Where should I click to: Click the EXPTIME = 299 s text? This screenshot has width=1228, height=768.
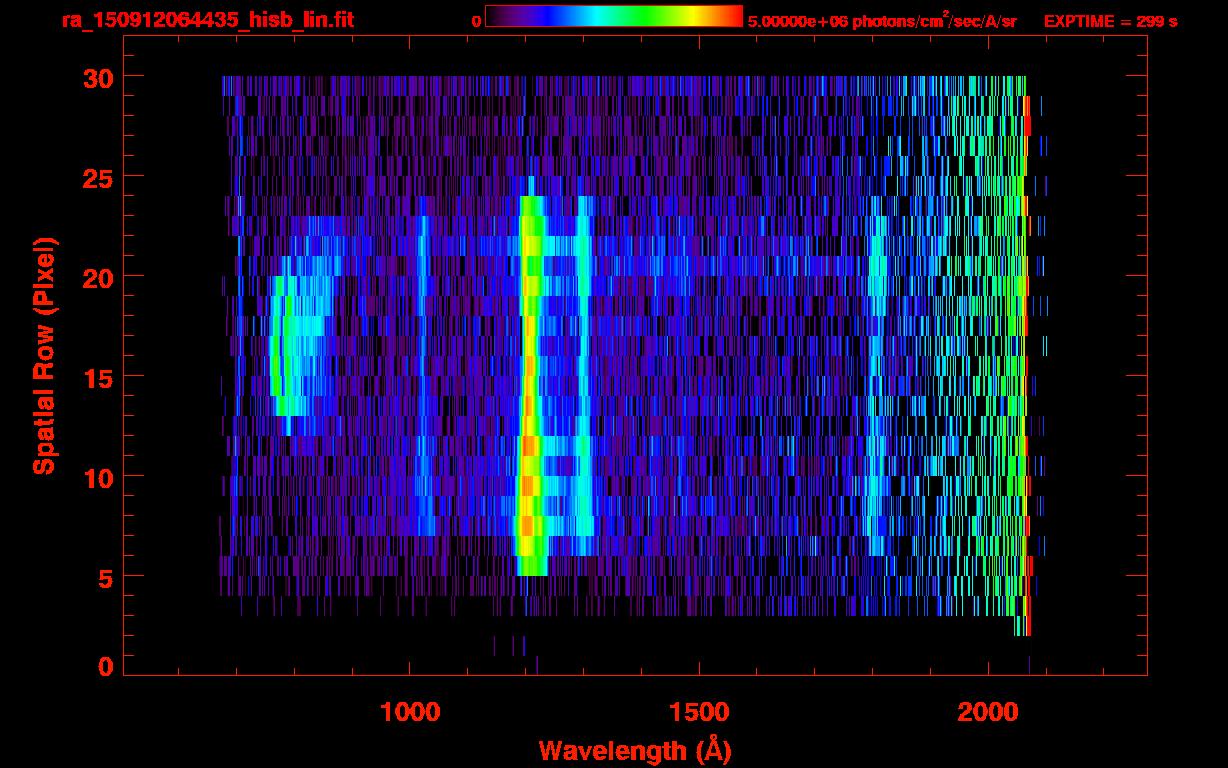[1110, 21]
